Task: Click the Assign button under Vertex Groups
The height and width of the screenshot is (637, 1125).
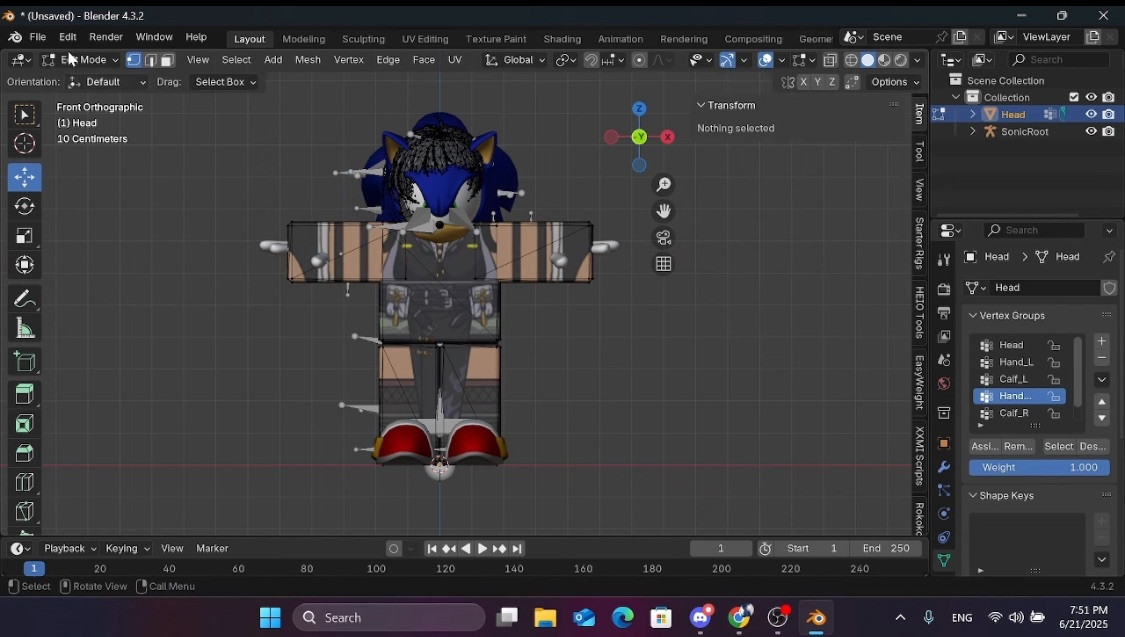Action: pos(984,447)
